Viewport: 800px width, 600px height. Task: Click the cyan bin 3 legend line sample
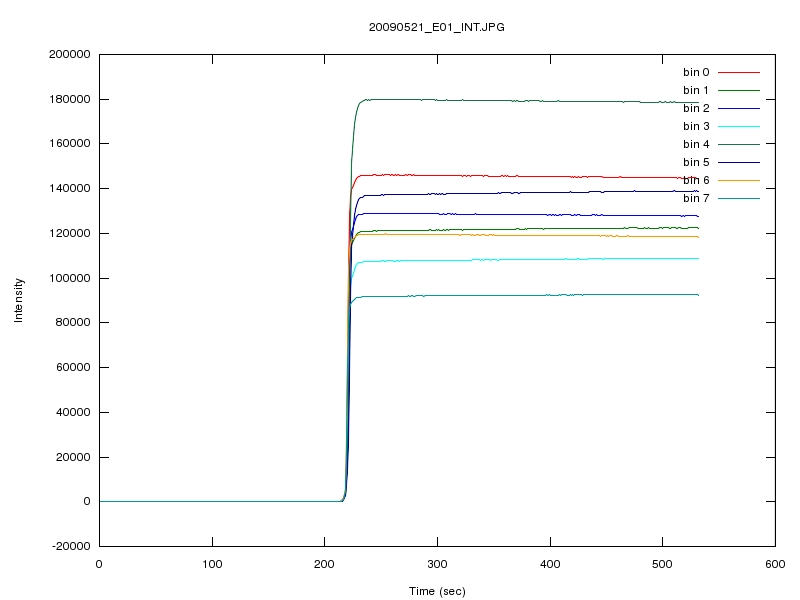pos(739,127)
